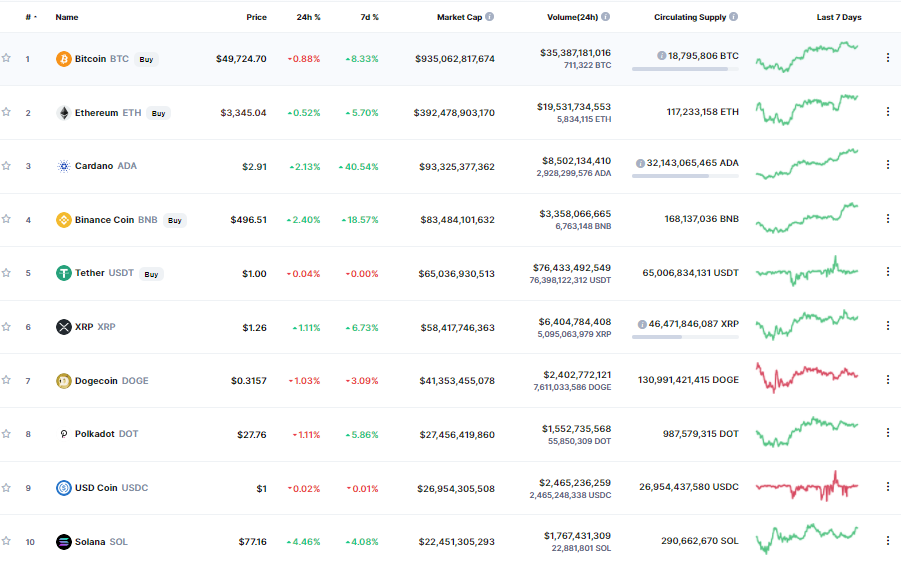This screenshot has height=567, width=901.
Task: Star USD Coin for the watchlist
Action: click(6, 487)
